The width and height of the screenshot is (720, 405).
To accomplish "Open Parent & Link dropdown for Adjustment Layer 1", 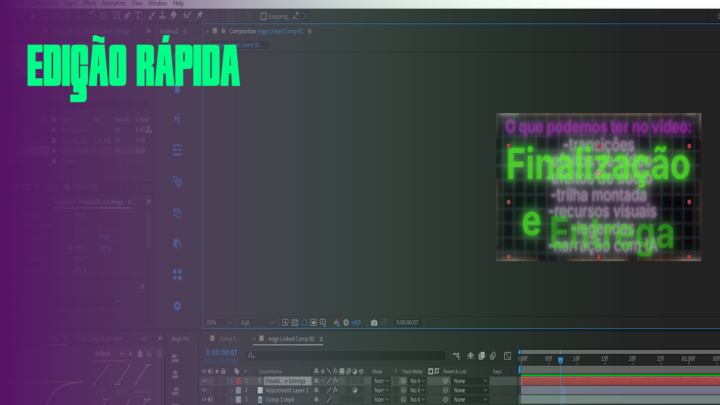I will pyautogui.click(x=469, y=390).
